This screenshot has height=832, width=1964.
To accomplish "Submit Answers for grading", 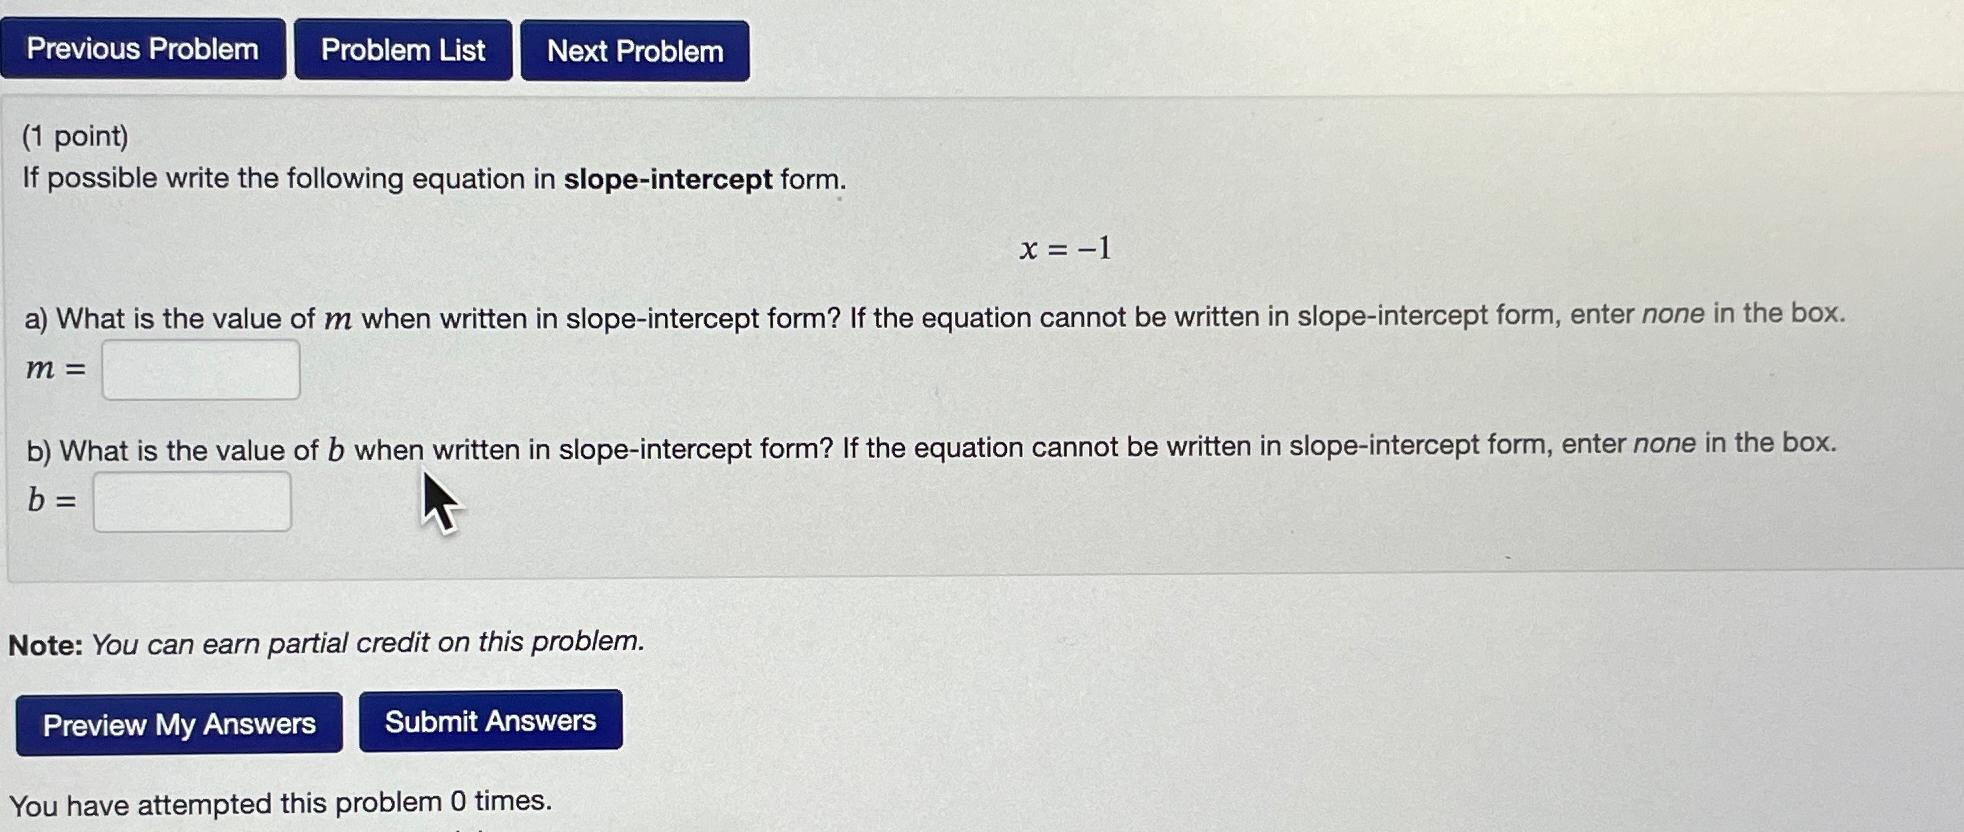I will click(491, 720).
